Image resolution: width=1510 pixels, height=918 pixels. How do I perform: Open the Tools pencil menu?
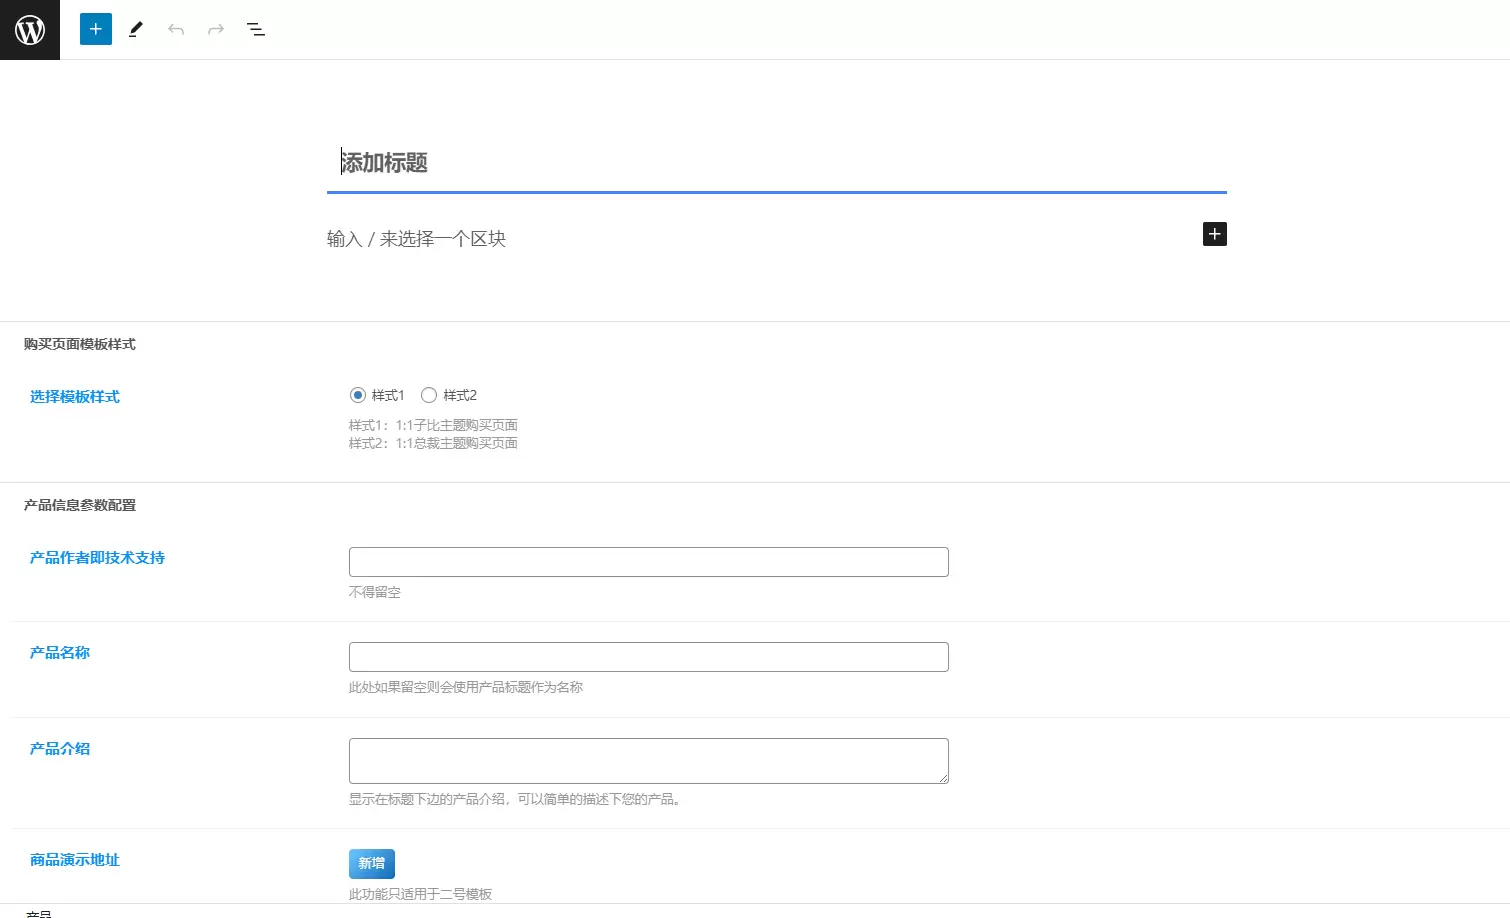(x=136, y=29)
